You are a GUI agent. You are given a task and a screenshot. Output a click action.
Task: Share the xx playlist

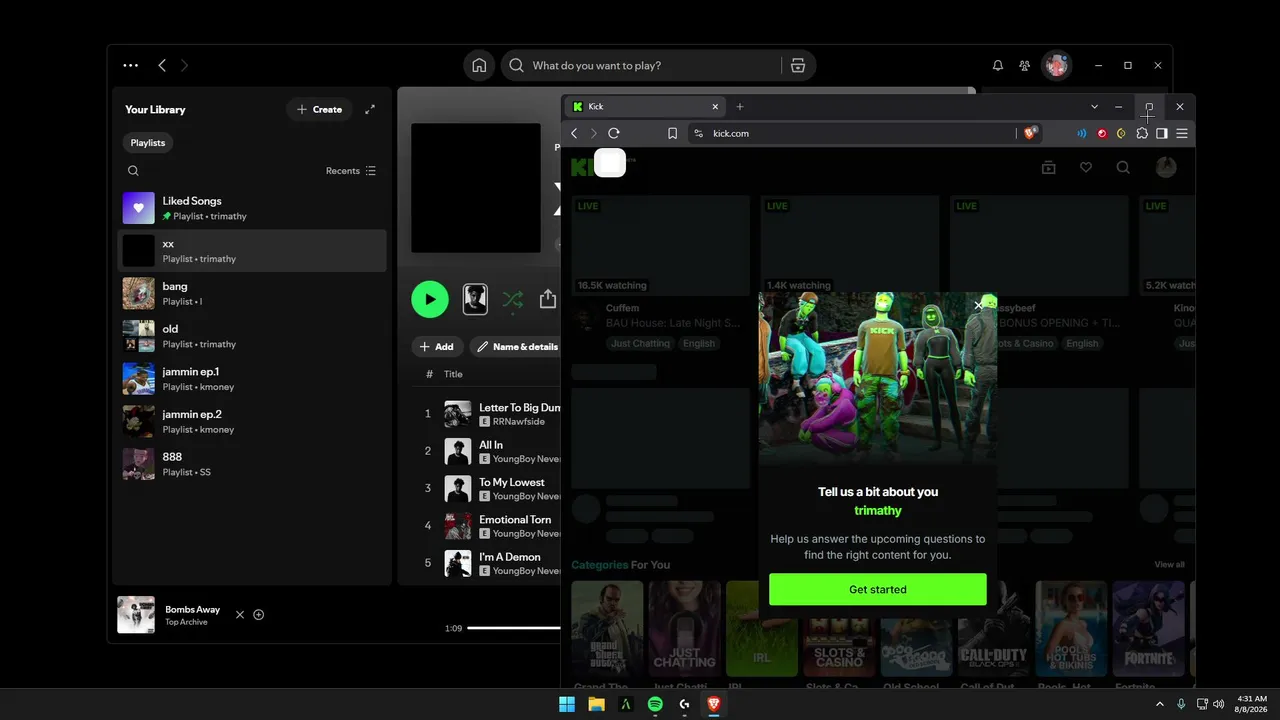click(x=548, y=299)
